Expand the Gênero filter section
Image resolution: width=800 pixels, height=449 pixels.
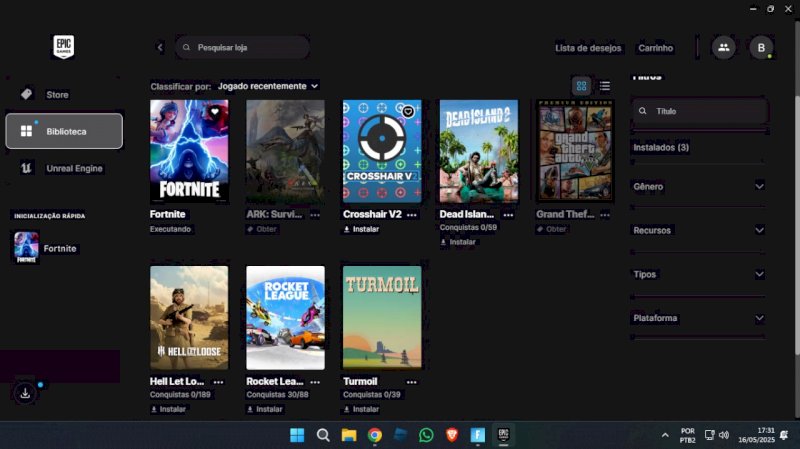[x=699, y=186]
